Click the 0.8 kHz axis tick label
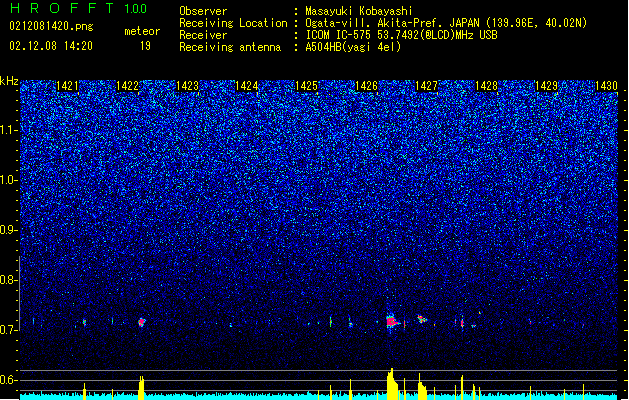 tap(8, 280)
